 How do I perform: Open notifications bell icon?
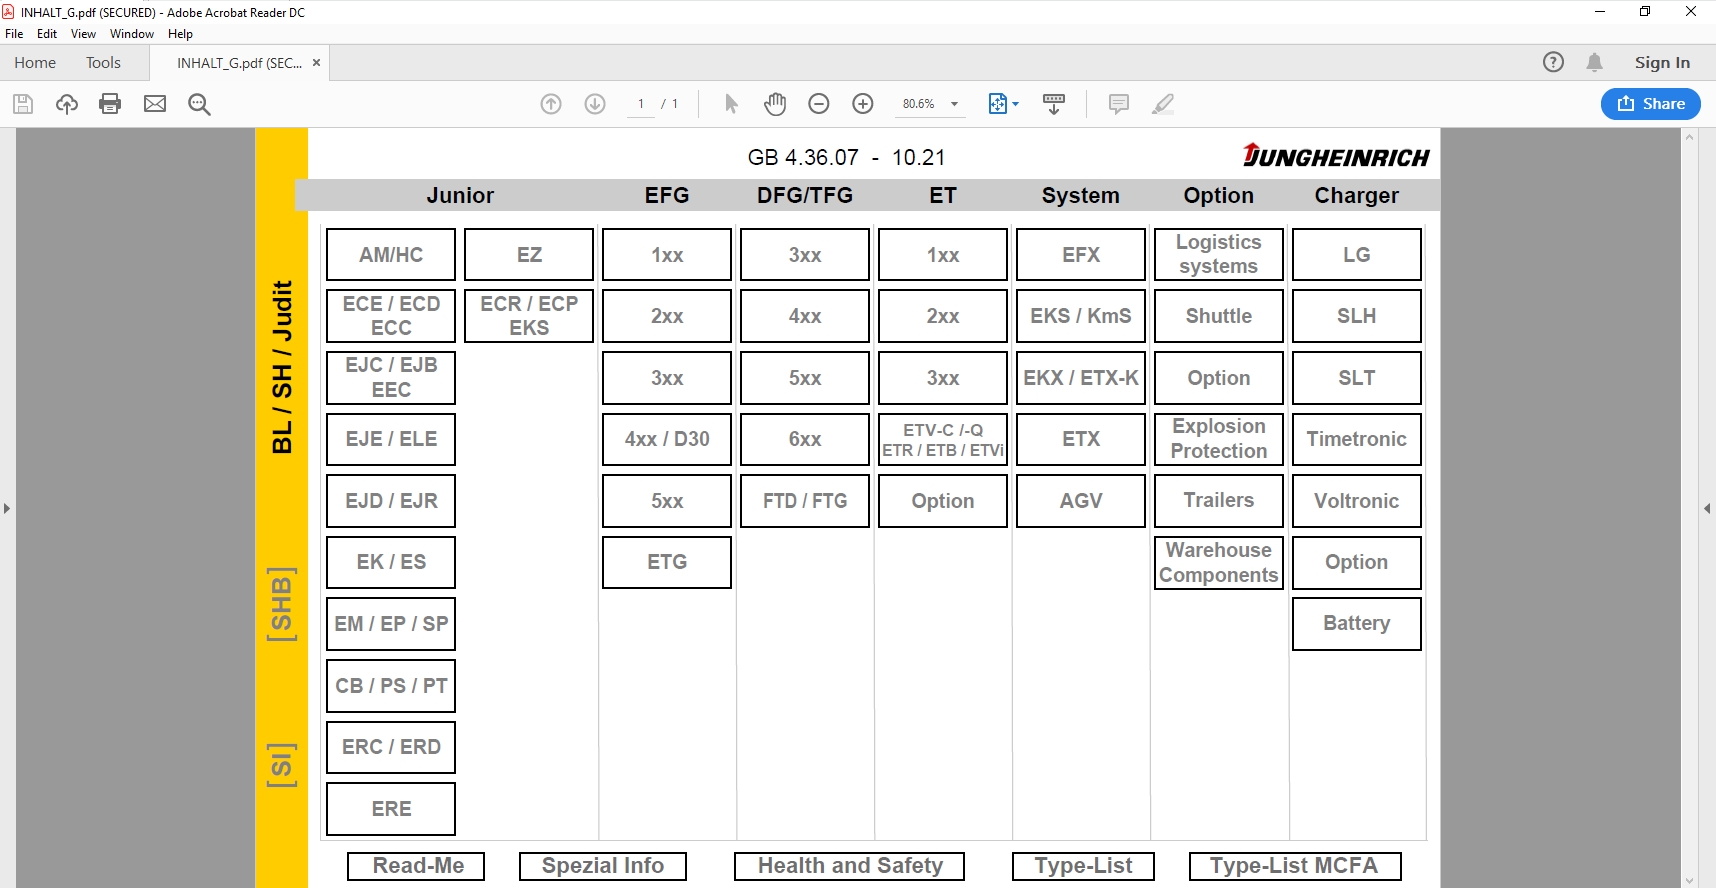(1595, 62)
